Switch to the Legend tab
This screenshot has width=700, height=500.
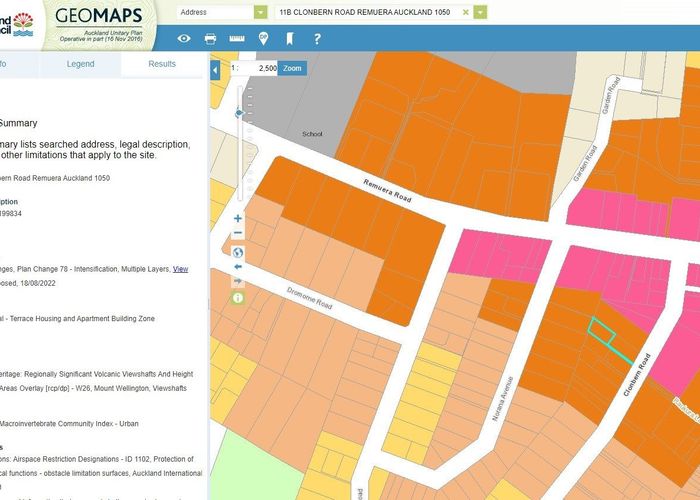click(x=80, y=64)
